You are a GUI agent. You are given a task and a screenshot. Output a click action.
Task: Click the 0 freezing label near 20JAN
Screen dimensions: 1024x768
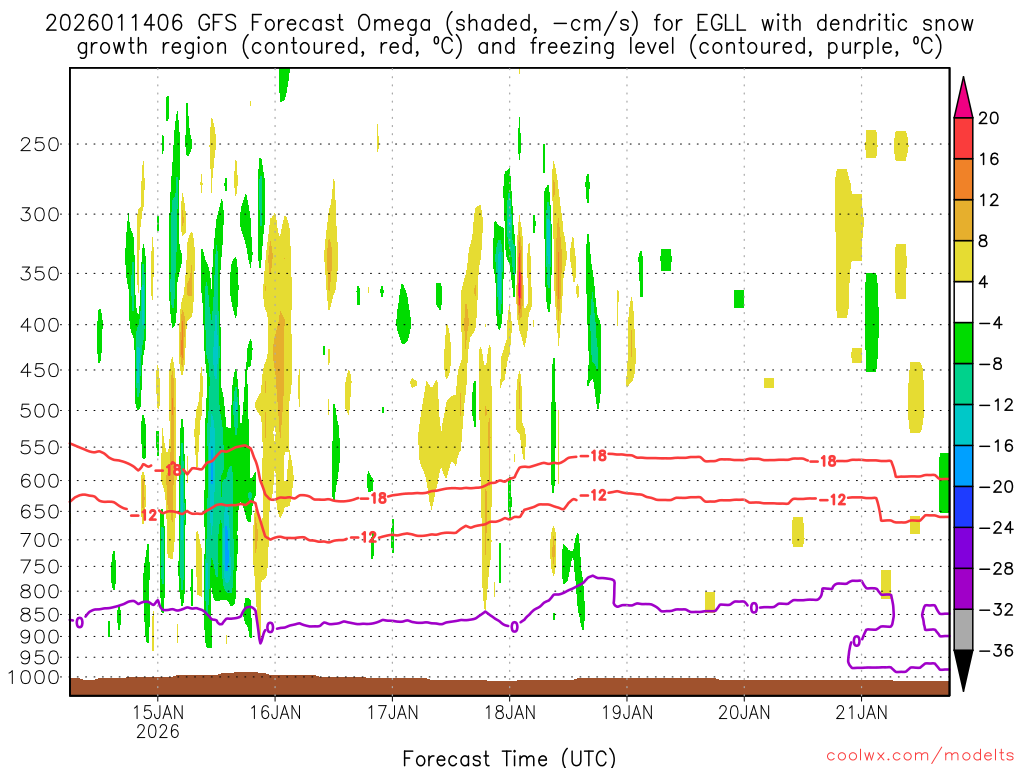click(x=754, y=609)
